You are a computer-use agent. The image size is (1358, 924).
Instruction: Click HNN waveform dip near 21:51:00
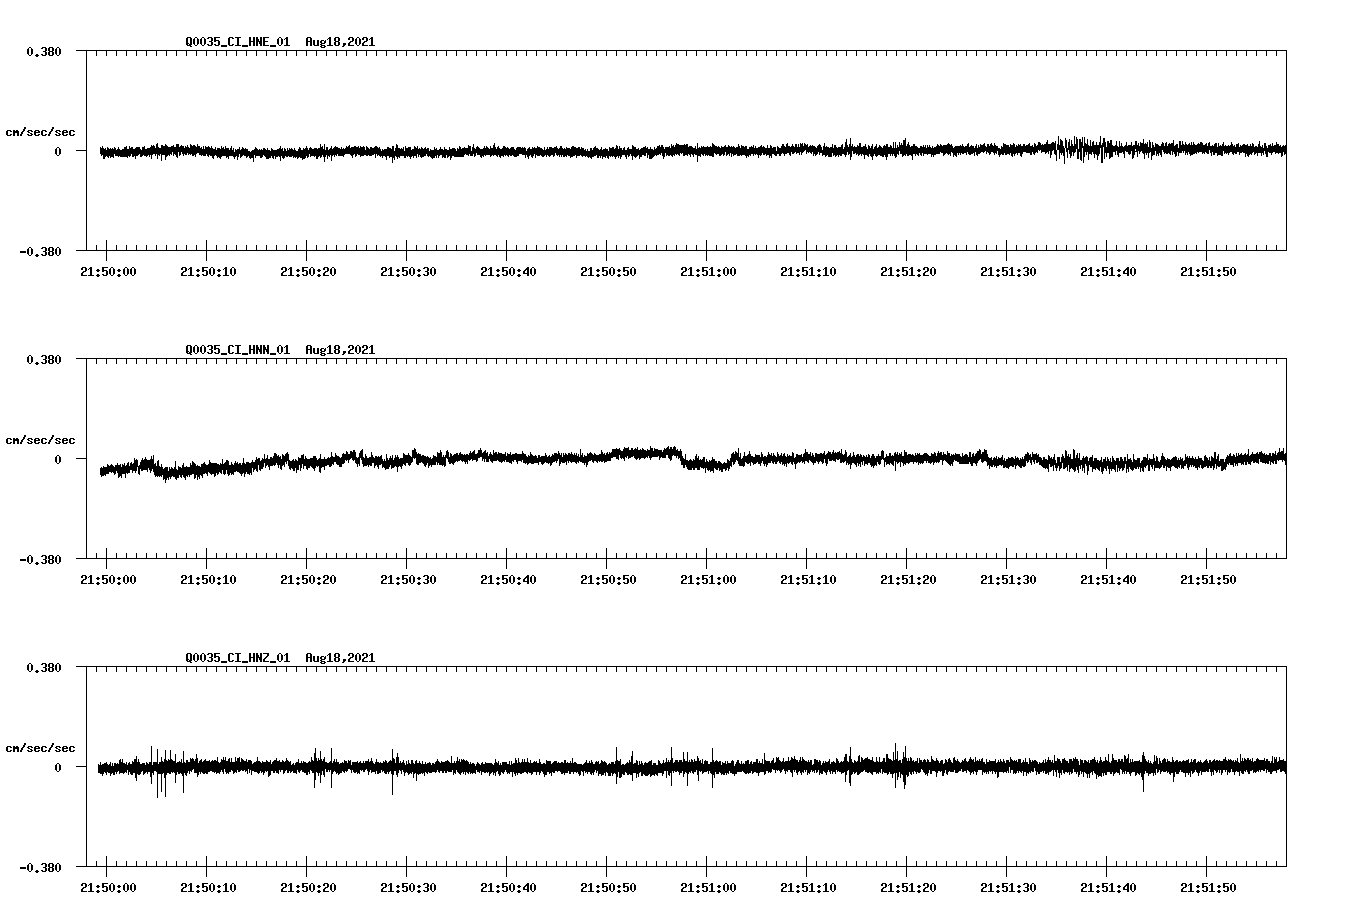coord(708,462)
